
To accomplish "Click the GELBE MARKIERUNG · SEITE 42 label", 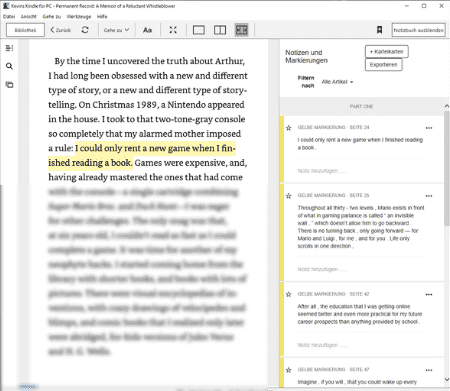I will pos(333,294).
